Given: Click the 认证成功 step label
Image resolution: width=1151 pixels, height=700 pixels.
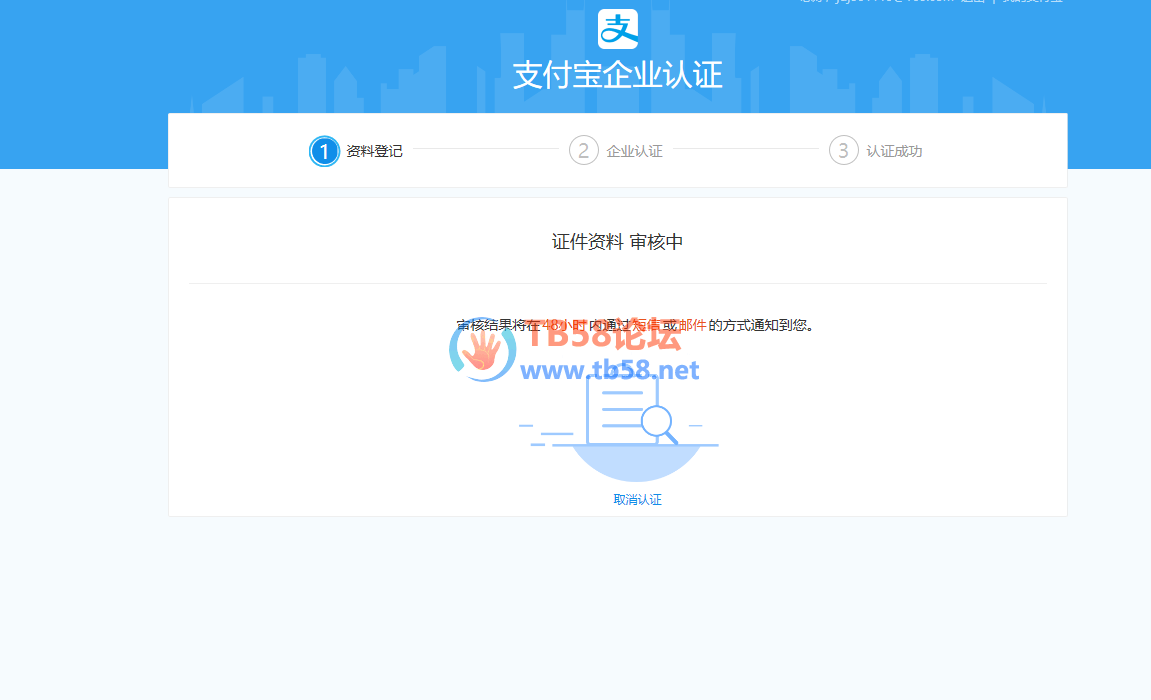Looking at the screenshot, I should (x=894, y=151).
